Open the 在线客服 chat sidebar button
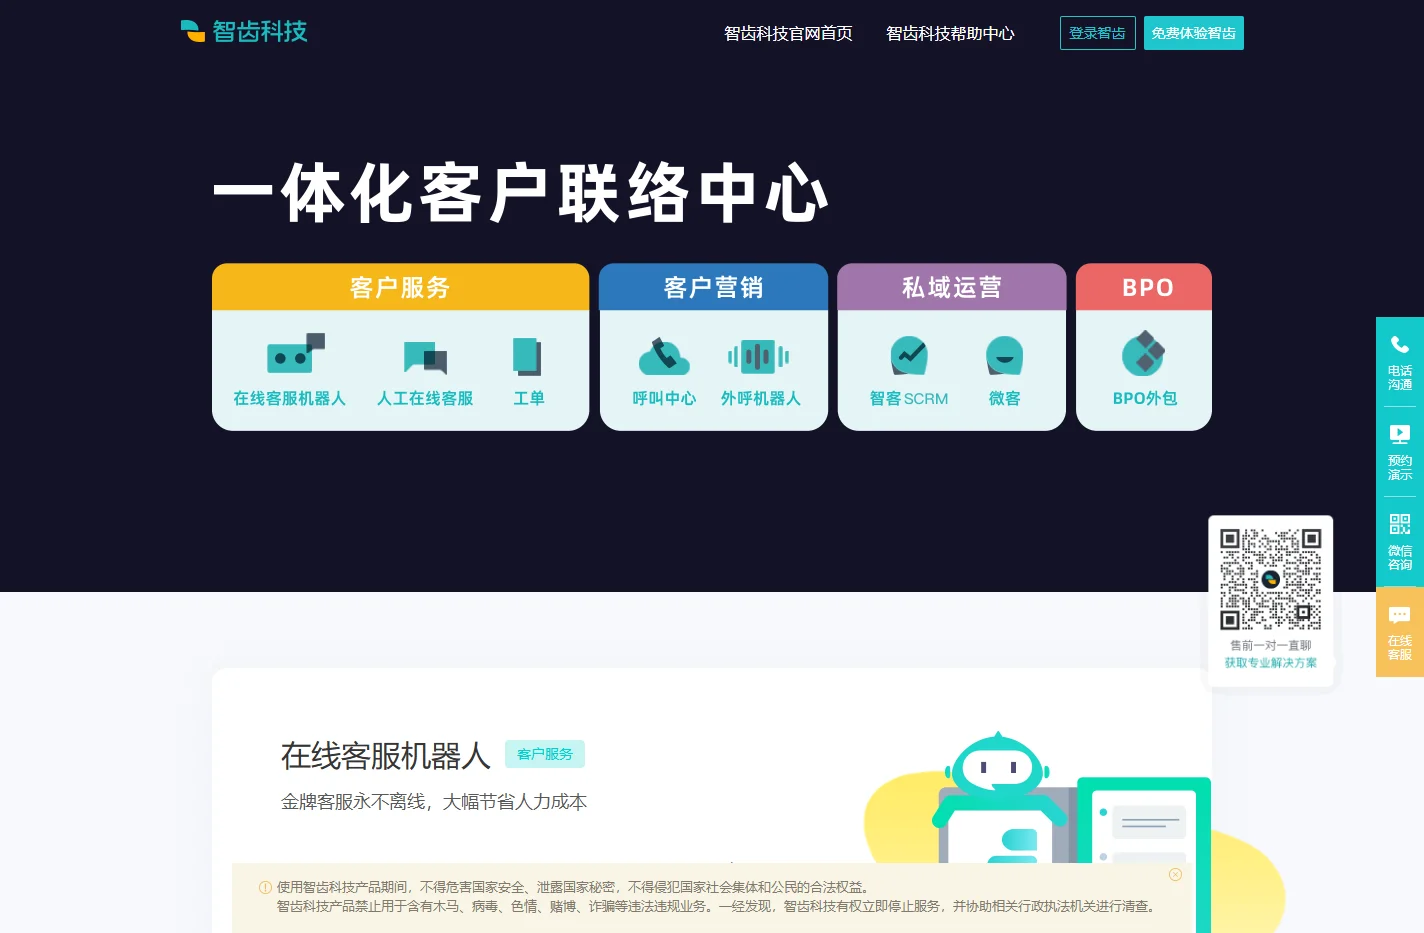Image resolution: width=1424 pixels, height=933 pixels. pos(1400,632)
